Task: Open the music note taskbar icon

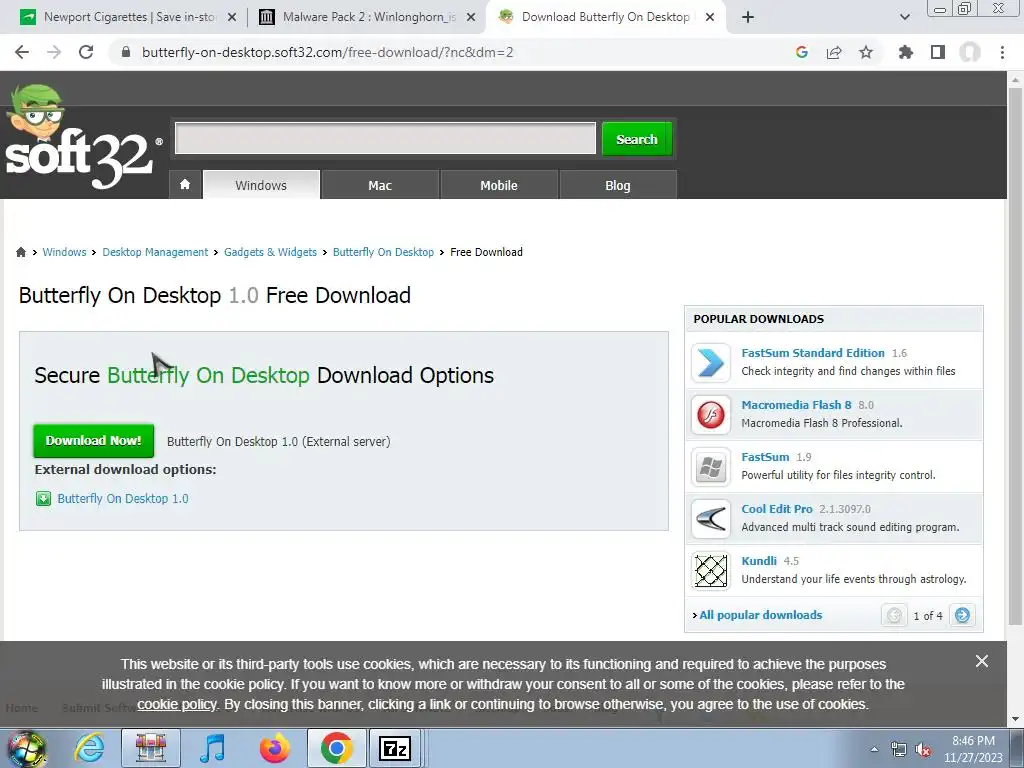Action: (212, 748)
